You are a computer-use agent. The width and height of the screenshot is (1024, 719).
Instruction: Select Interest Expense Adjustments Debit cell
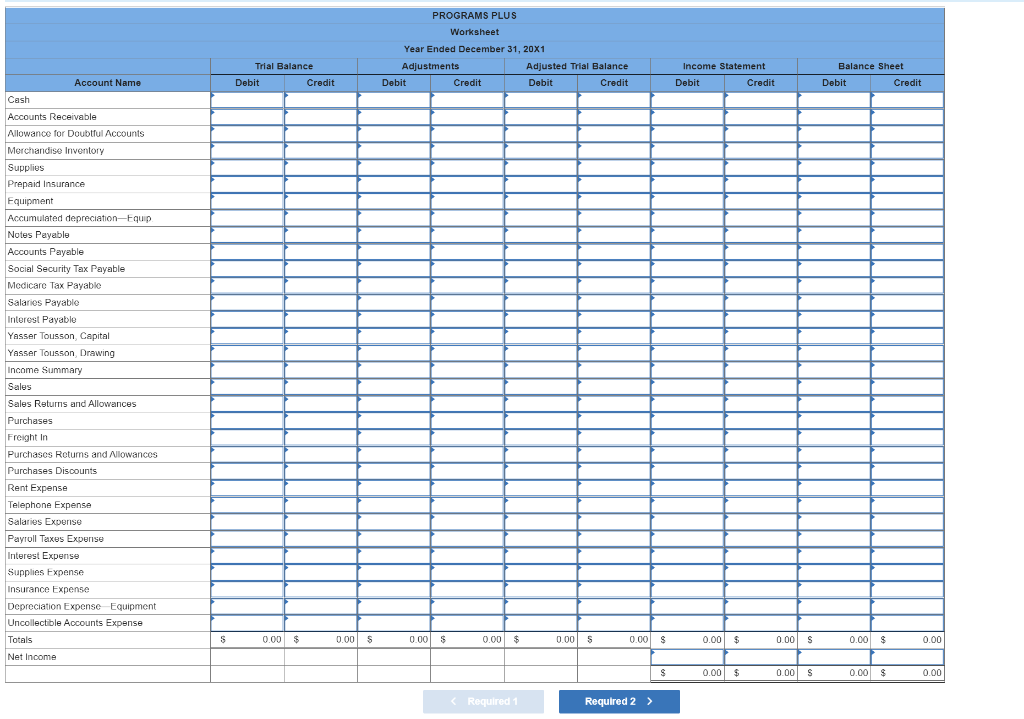[394, 556]
